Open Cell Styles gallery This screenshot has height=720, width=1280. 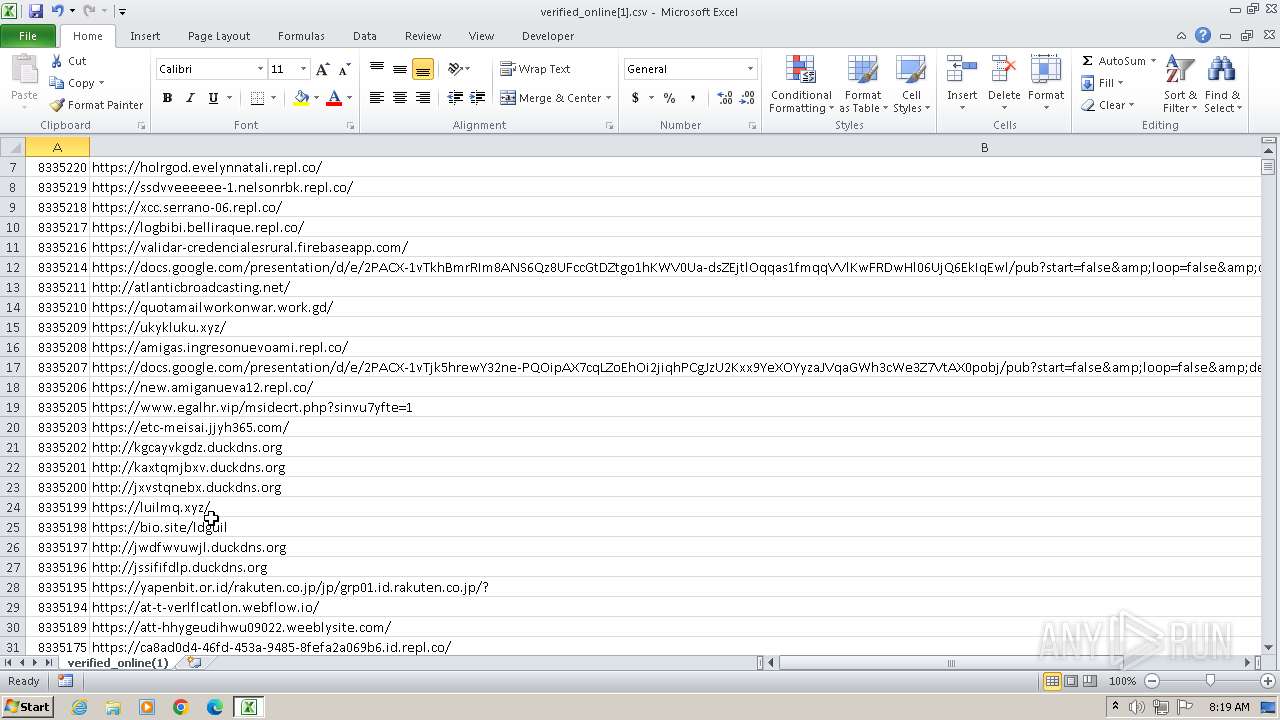tap(911, 85)
